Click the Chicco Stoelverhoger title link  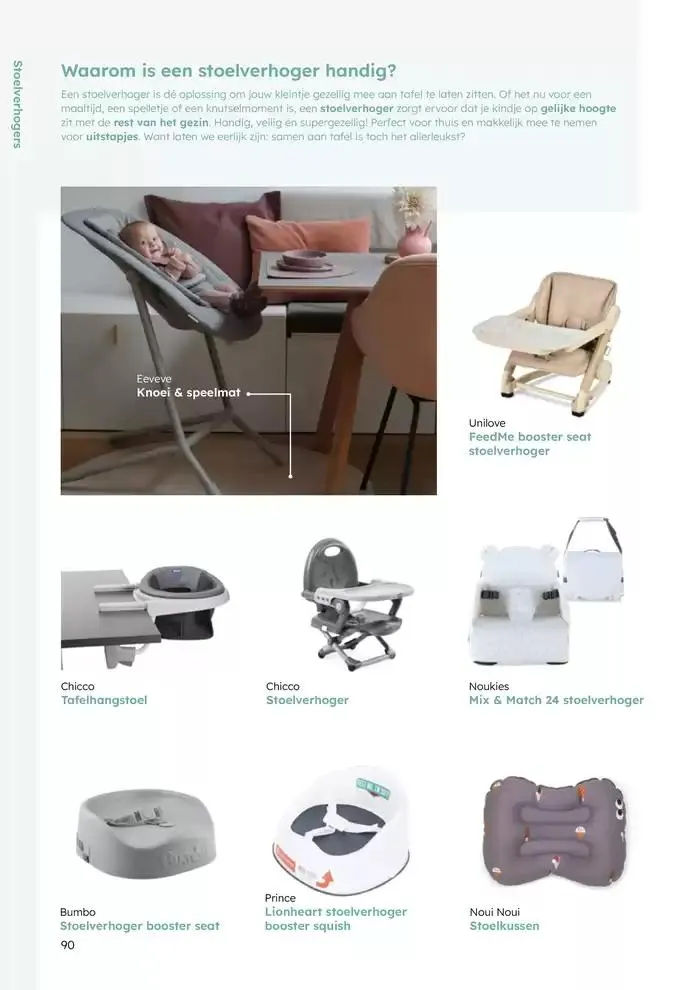(x=307, y=700)
